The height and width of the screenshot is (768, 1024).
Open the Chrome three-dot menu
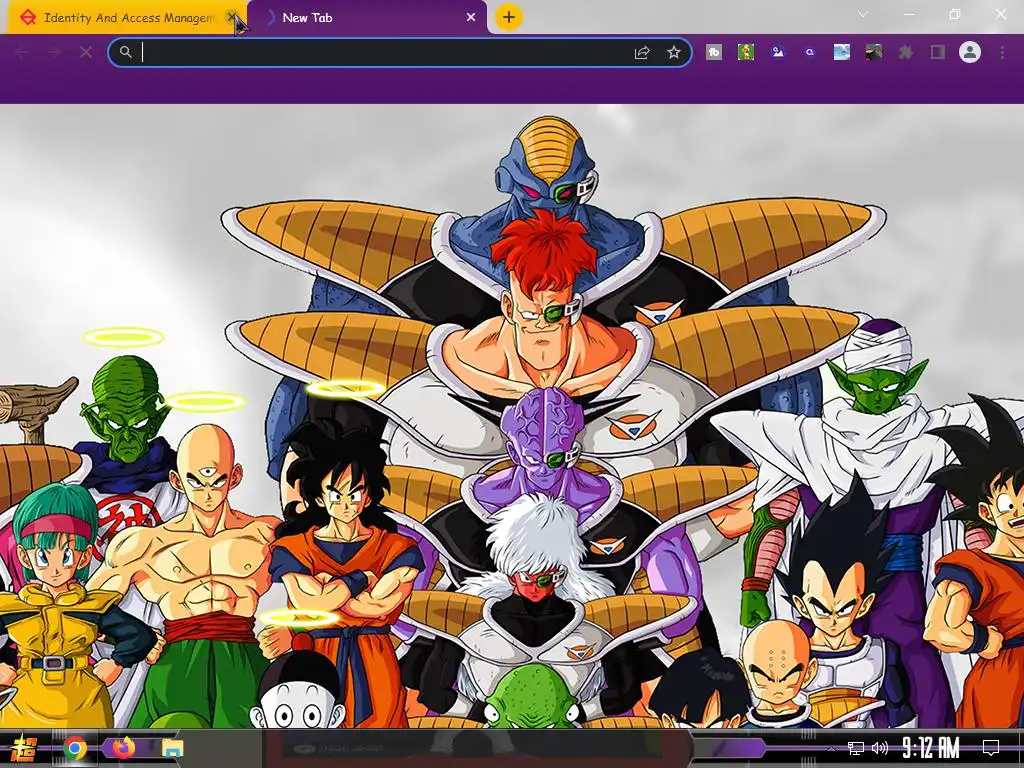point(1002,52)
